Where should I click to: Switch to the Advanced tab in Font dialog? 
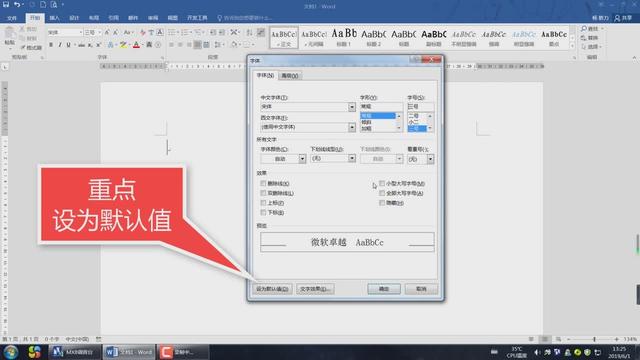click(x=290, y=76)
